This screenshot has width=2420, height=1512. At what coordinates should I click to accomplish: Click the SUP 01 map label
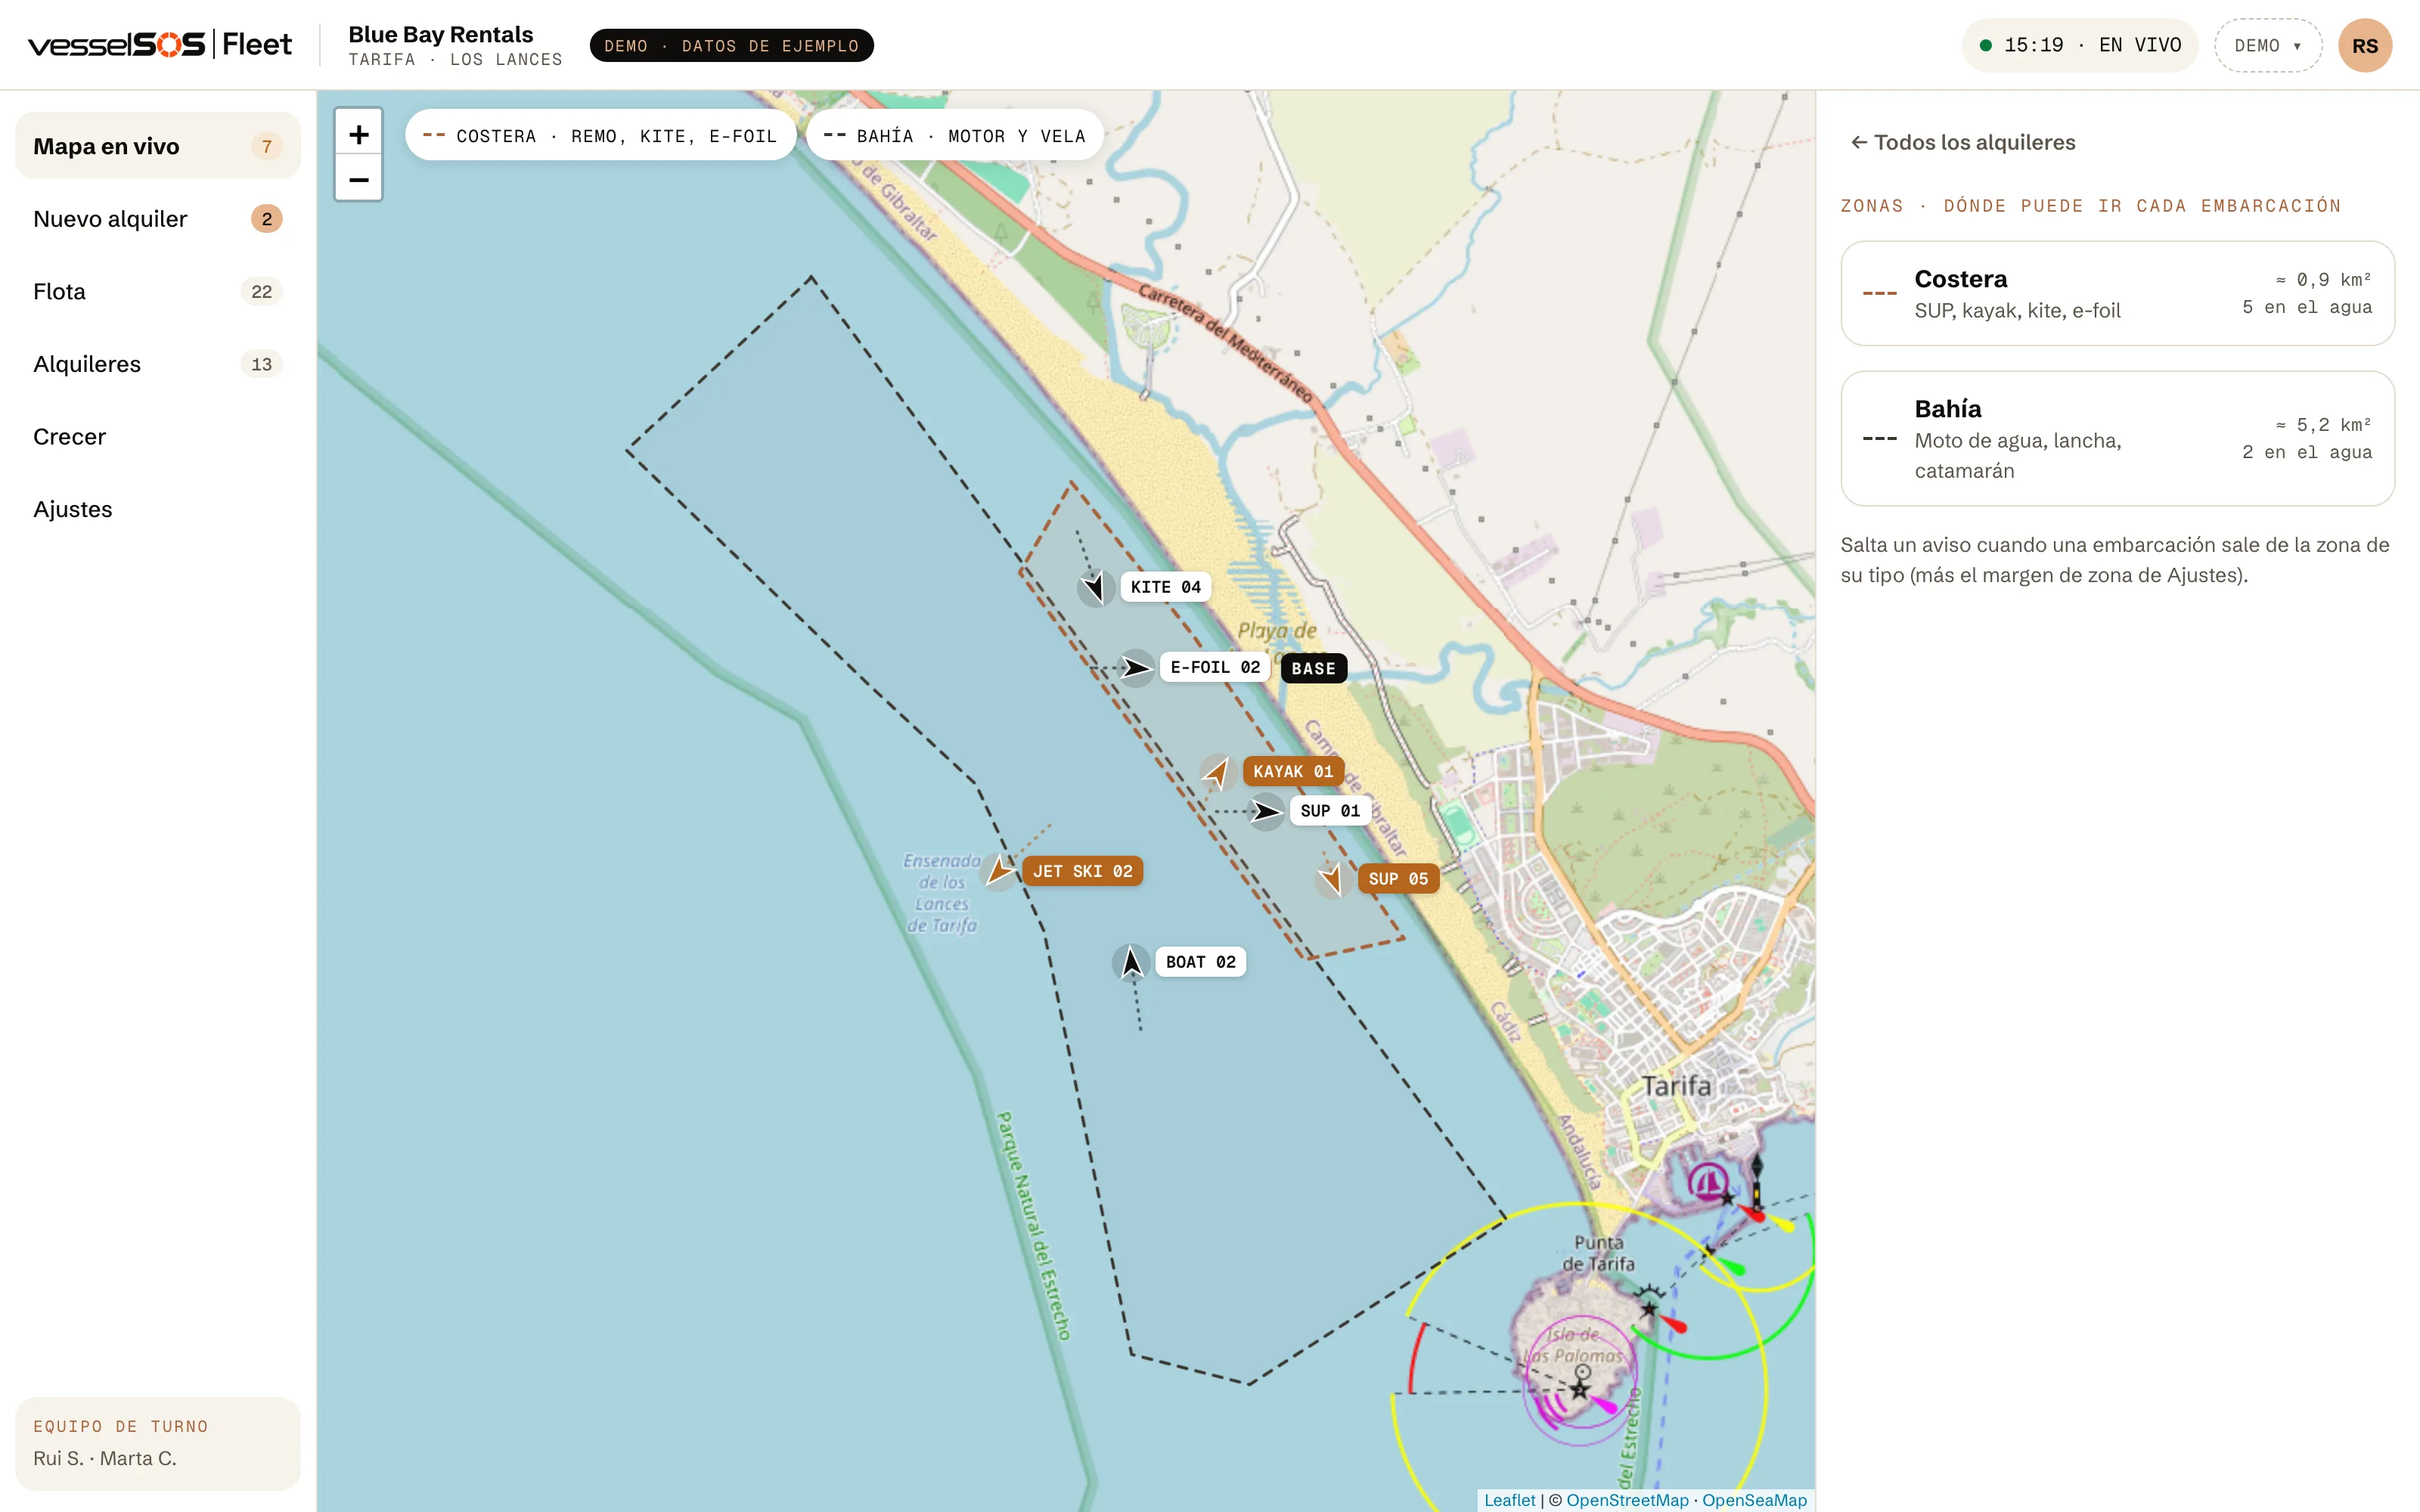pyautogui.click(x=1330, y=811)
